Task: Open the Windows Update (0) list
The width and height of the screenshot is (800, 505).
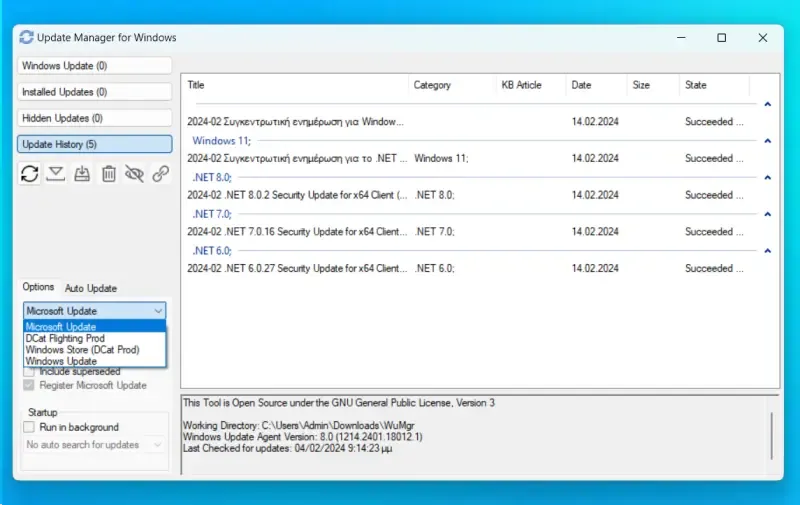Action: 94,66
